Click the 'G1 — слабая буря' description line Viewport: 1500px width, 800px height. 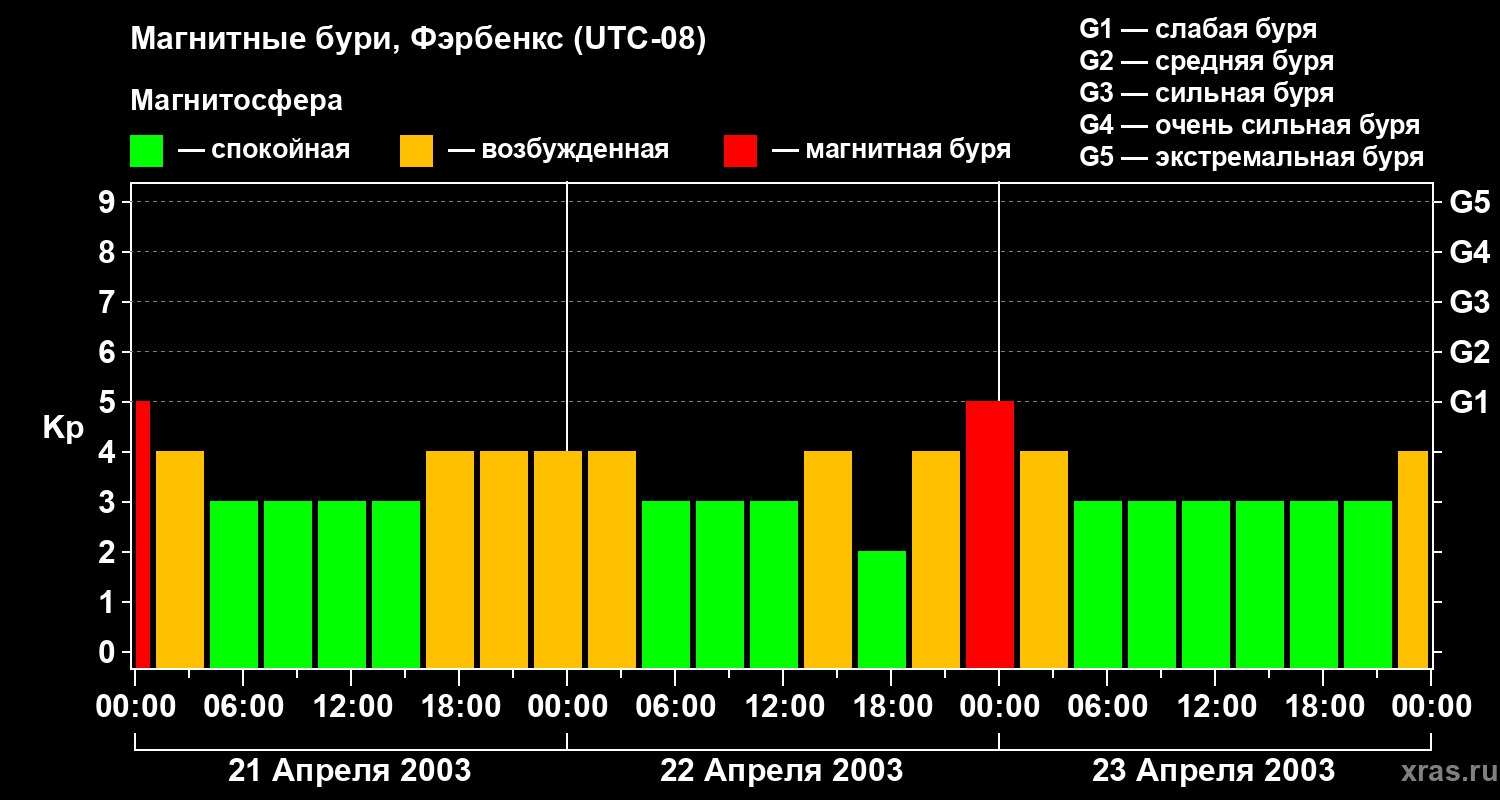(x=1198, y=29)
